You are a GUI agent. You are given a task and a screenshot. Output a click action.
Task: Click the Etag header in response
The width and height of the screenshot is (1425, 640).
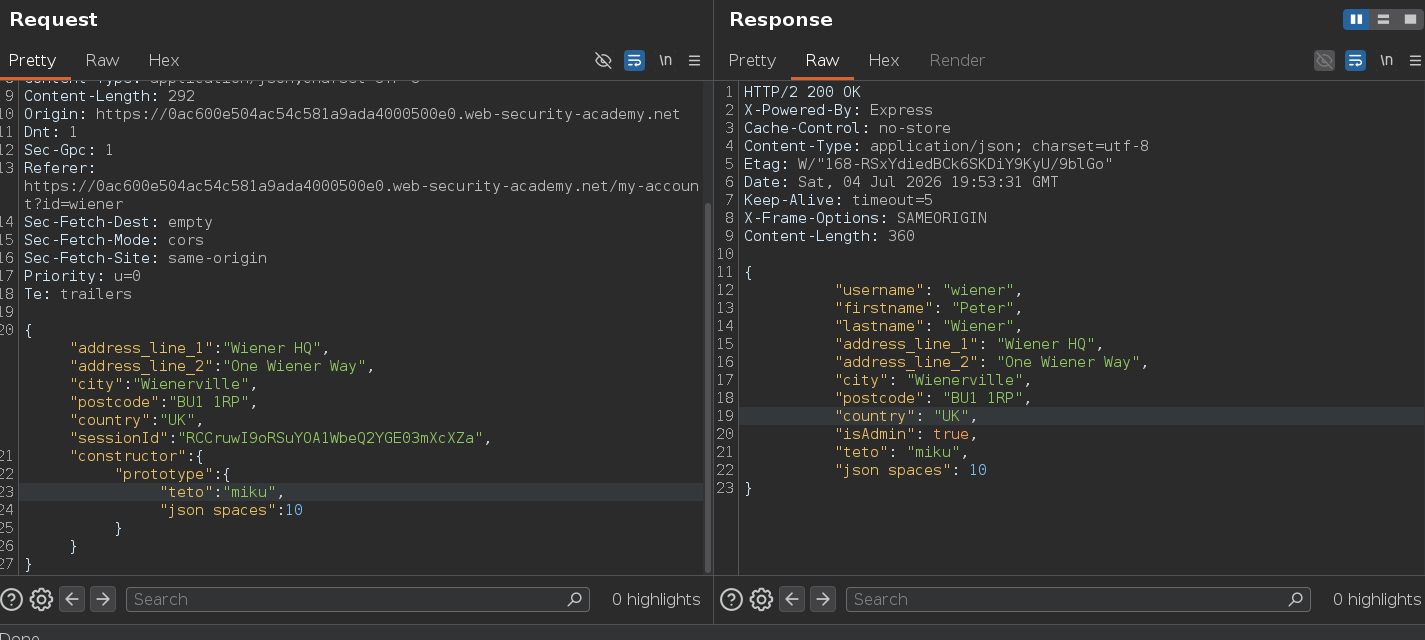(x=928, y=164)
